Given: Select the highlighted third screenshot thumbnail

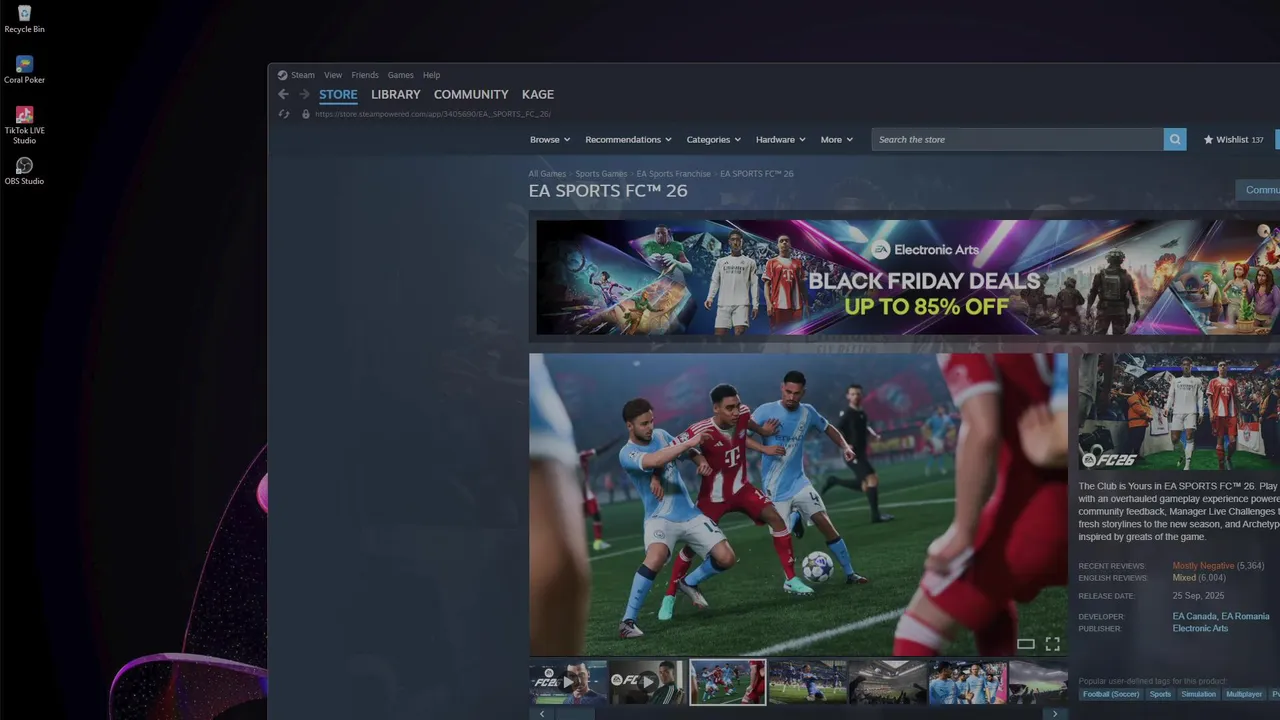Looking at the screenshot, I should (728, 682).
